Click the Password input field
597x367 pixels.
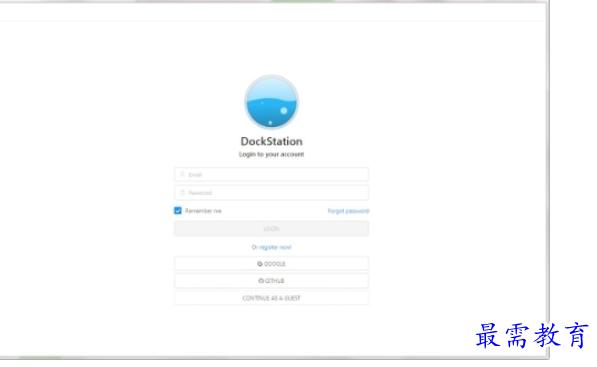coord(271,193)
